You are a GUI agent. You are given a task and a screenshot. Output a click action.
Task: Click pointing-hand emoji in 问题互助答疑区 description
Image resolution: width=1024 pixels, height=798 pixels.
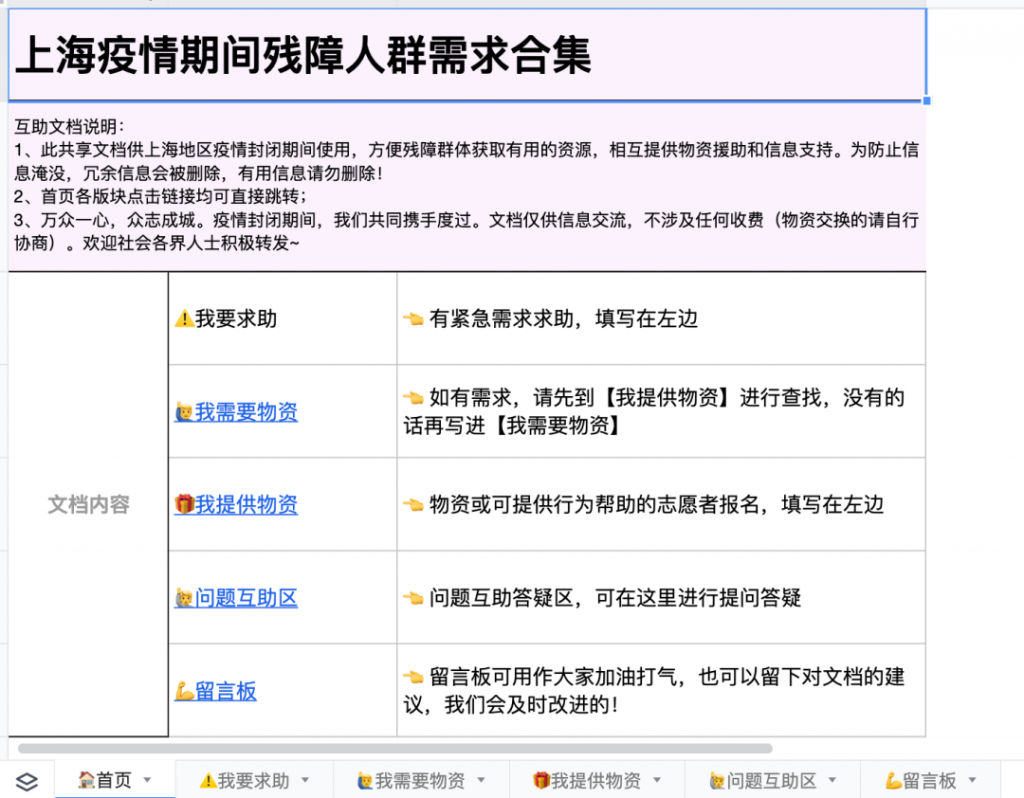click(413, 598)
